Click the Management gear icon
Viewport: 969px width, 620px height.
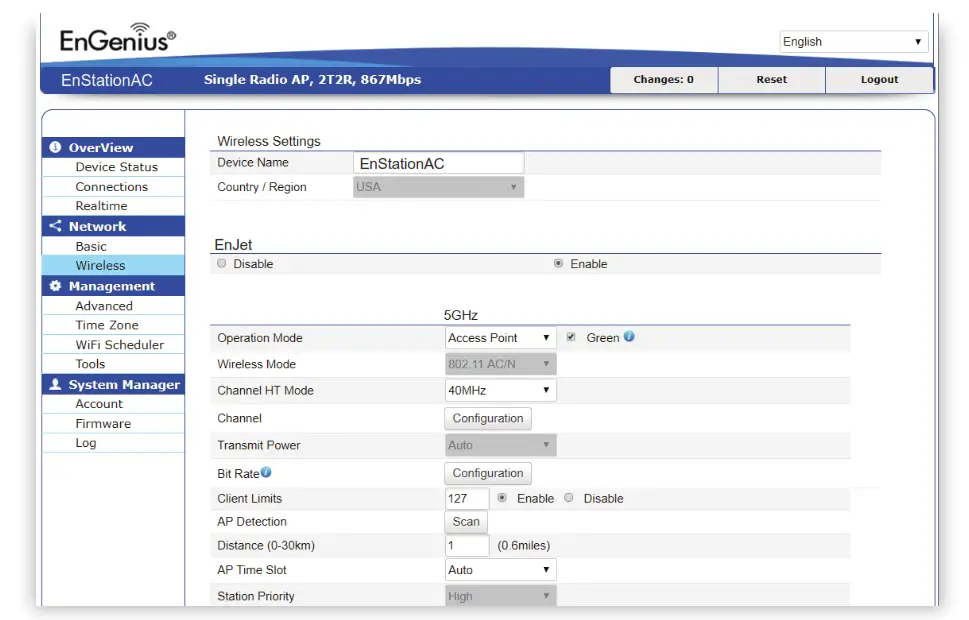(x=55, y=286)
